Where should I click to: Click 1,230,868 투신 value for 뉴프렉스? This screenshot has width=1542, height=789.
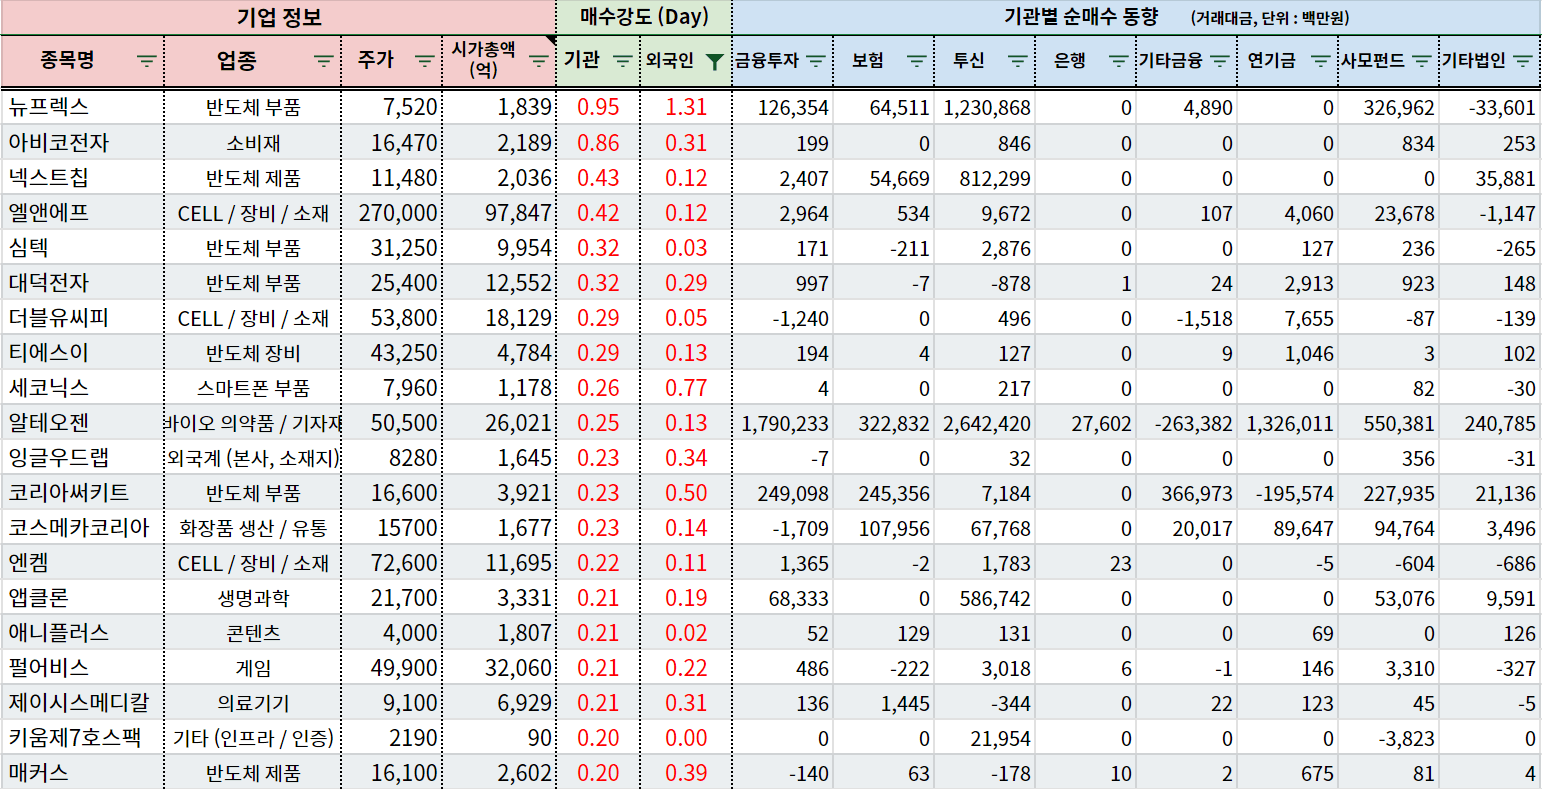point(985,108)
